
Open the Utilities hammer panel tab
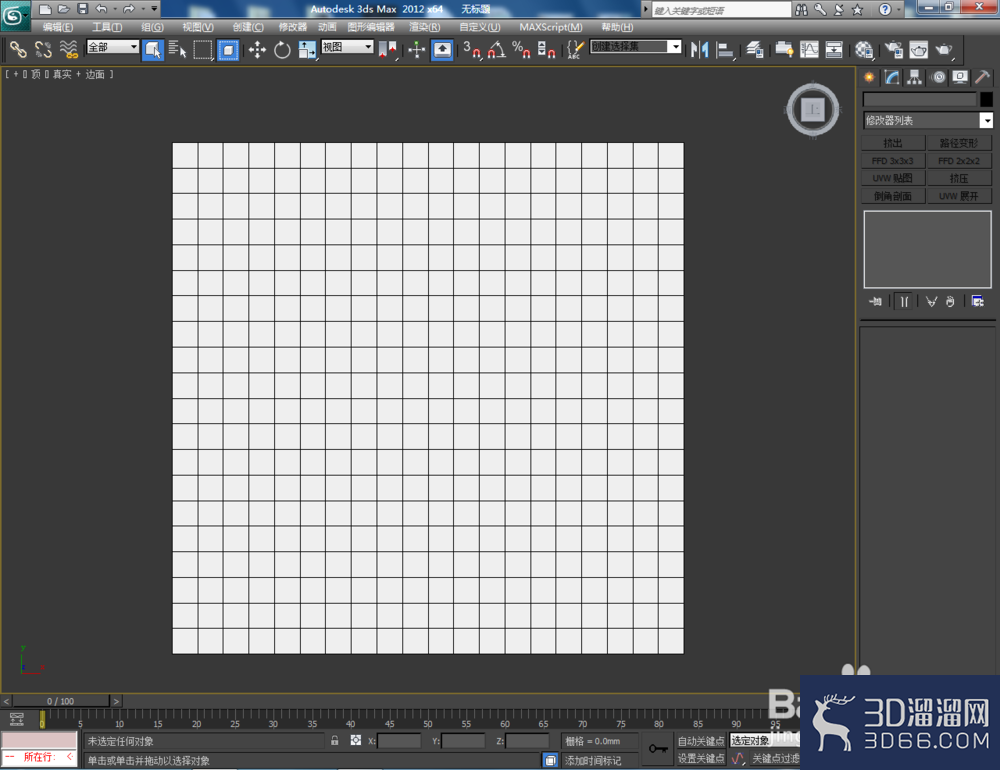click(982, 77)
